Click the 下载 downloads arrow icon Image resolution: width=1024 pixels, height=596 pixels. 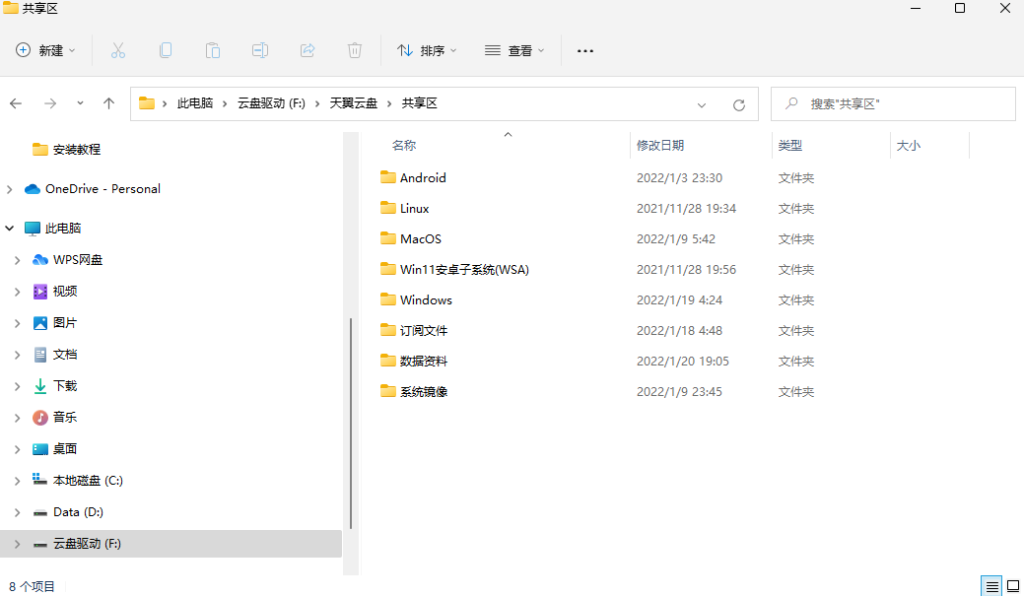pos(40,386)
